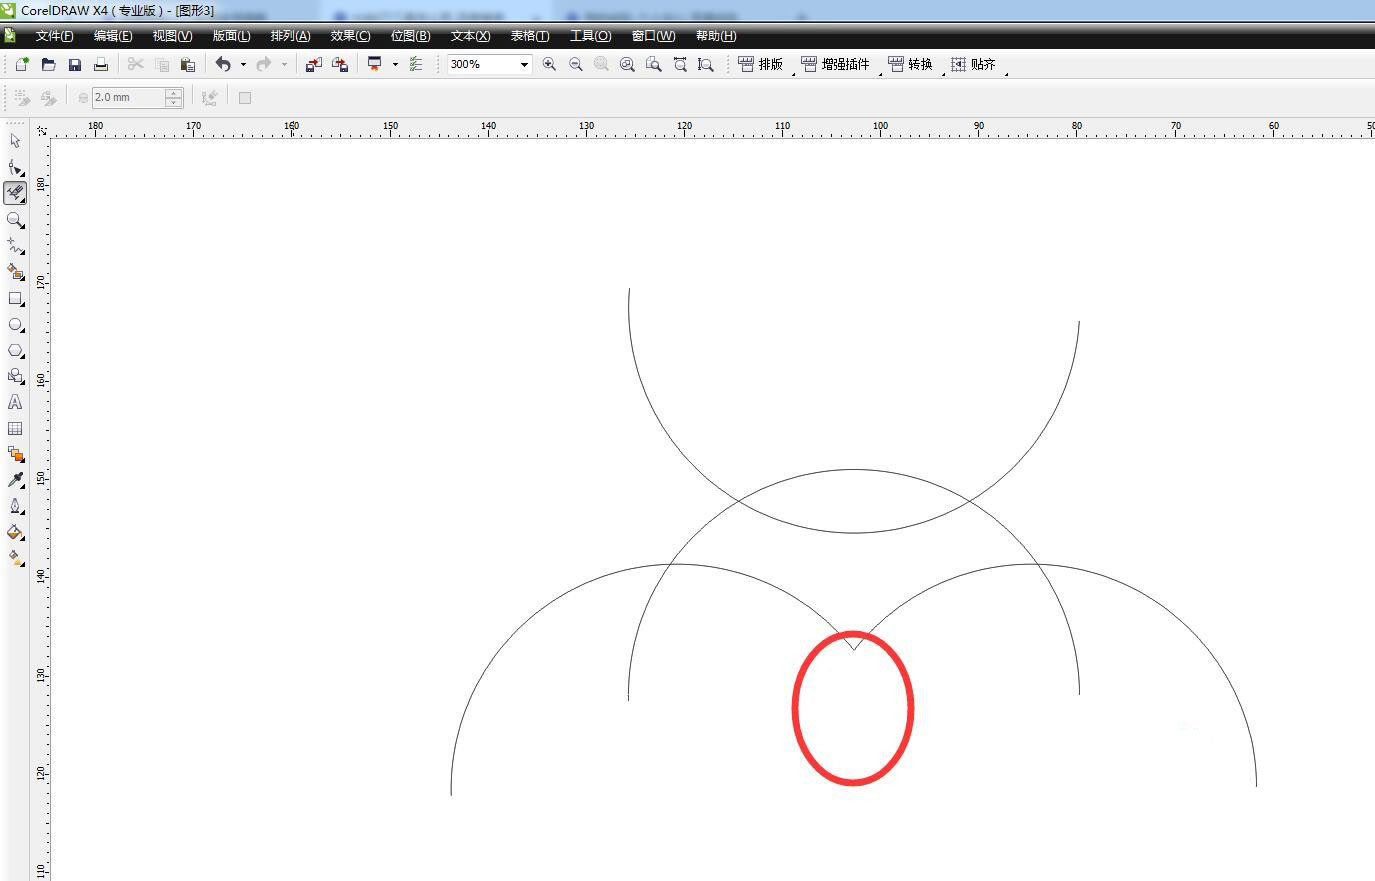1375x881 pixels.
Task: Open the 300% zoom level dropdown
Action: (x=523, y=65)
